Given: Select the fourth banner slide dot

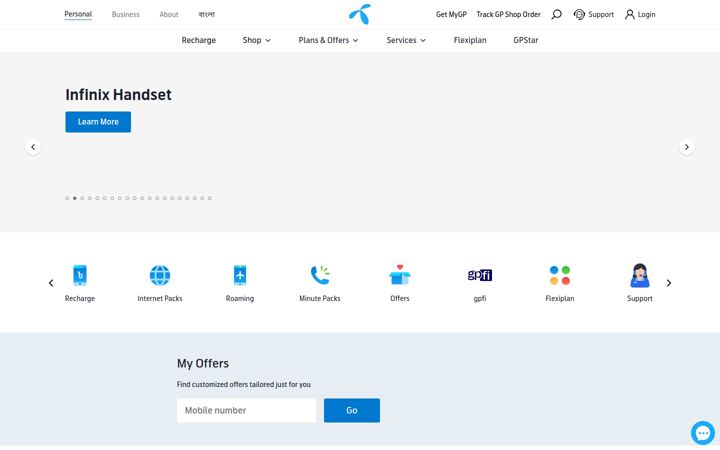Looking at the screenshot, I should (x=90, y=198).
